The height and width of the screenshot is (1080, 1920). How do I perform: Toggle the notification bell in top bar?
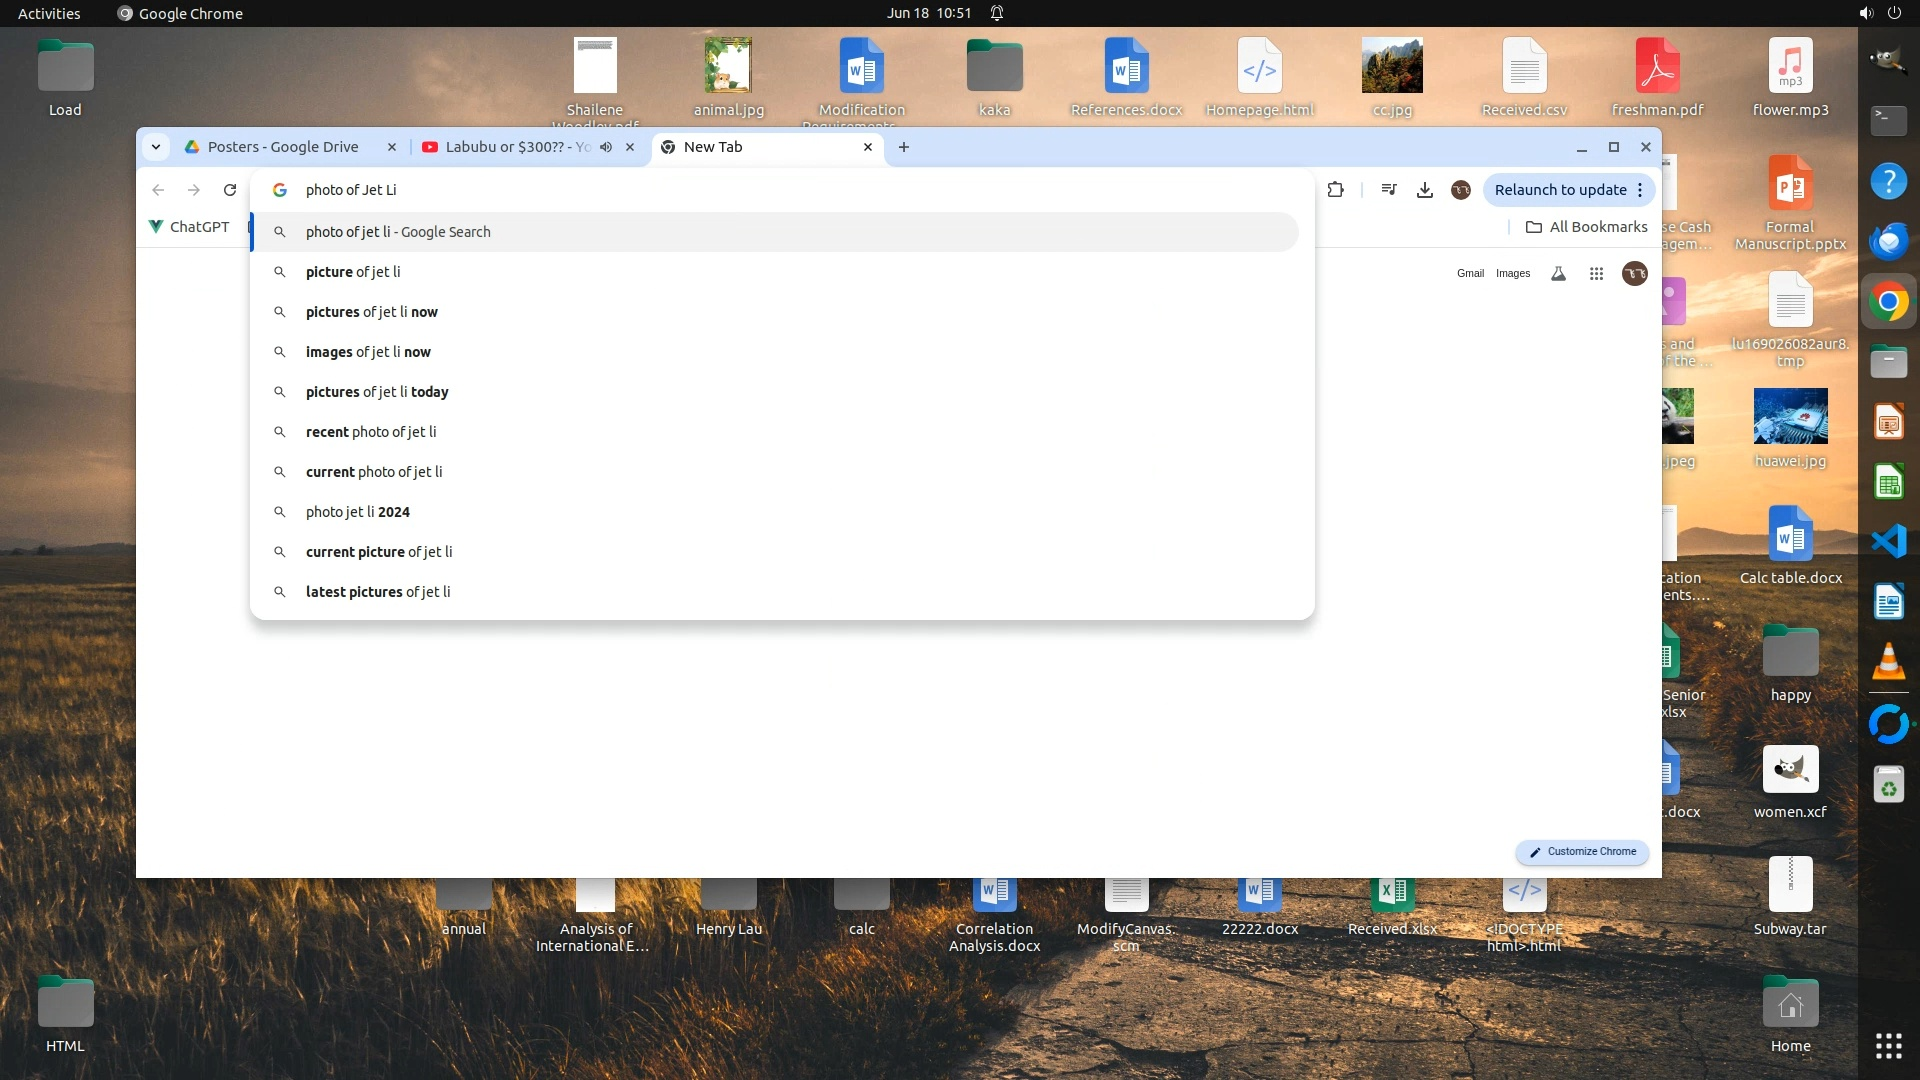pos(997,13)
